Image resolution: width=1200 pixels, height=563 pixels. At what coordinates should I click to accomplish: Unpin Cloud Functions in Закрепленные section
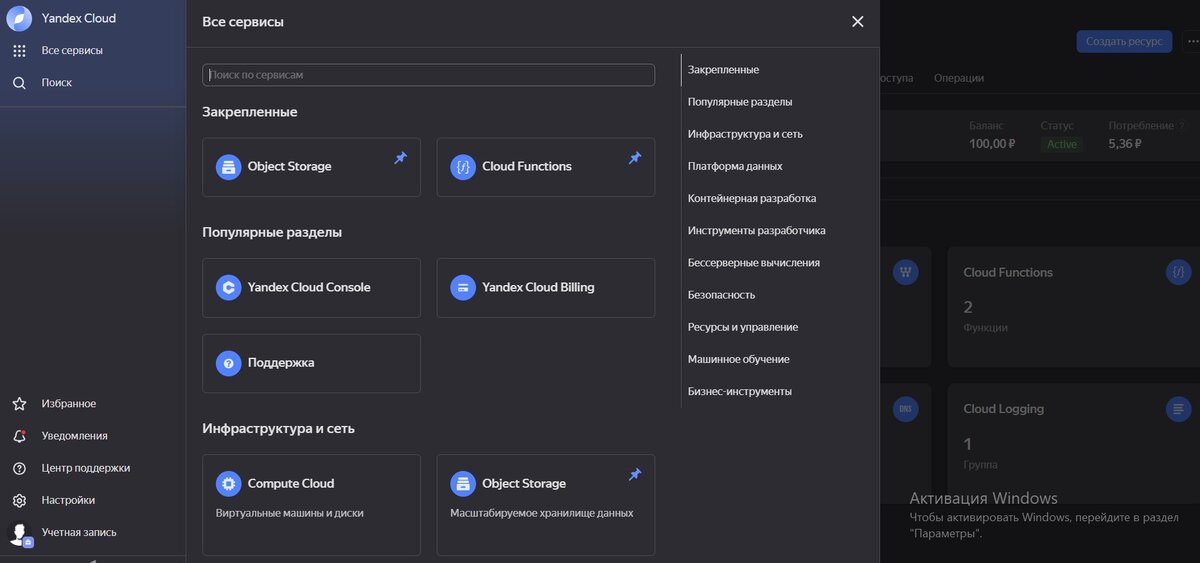point(635,158)
